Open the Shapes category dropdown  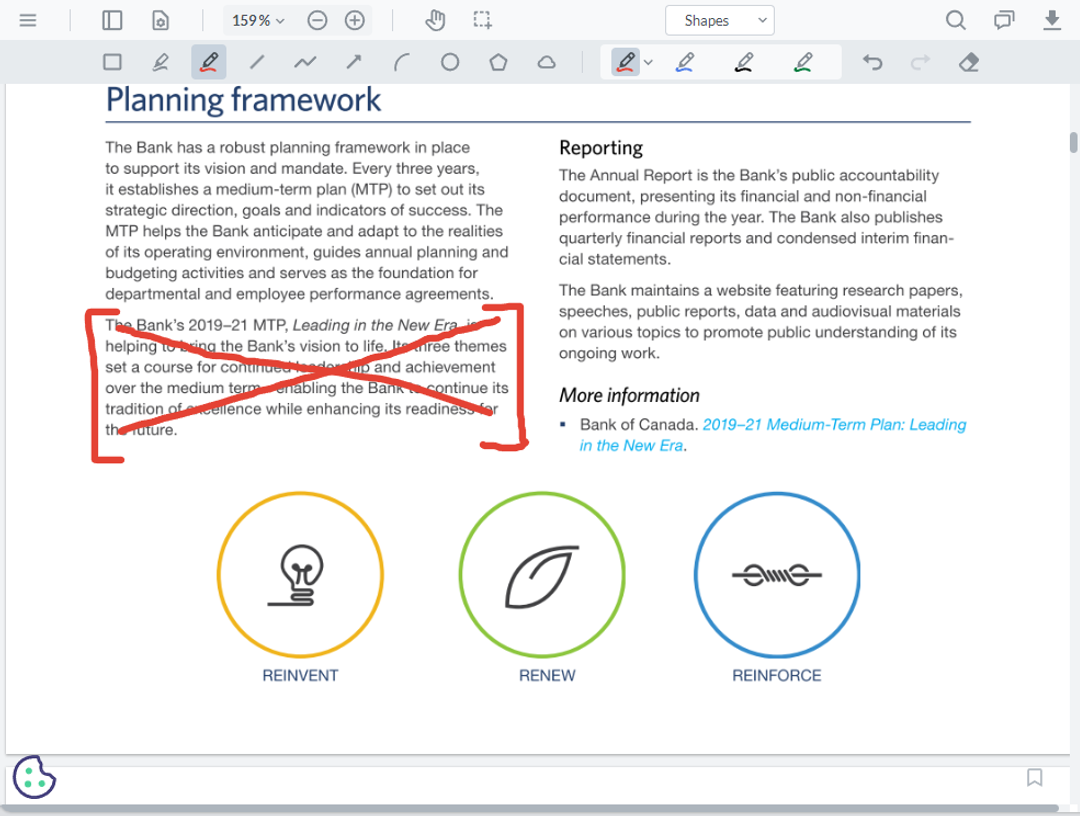(x=720, y=20)
